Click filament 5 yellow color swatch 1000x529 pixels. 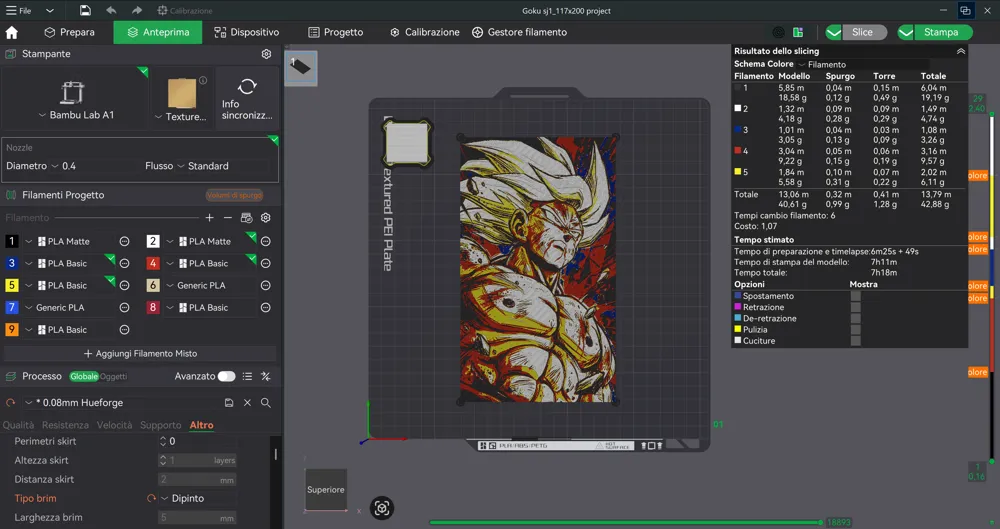click(x=11, y=285)
